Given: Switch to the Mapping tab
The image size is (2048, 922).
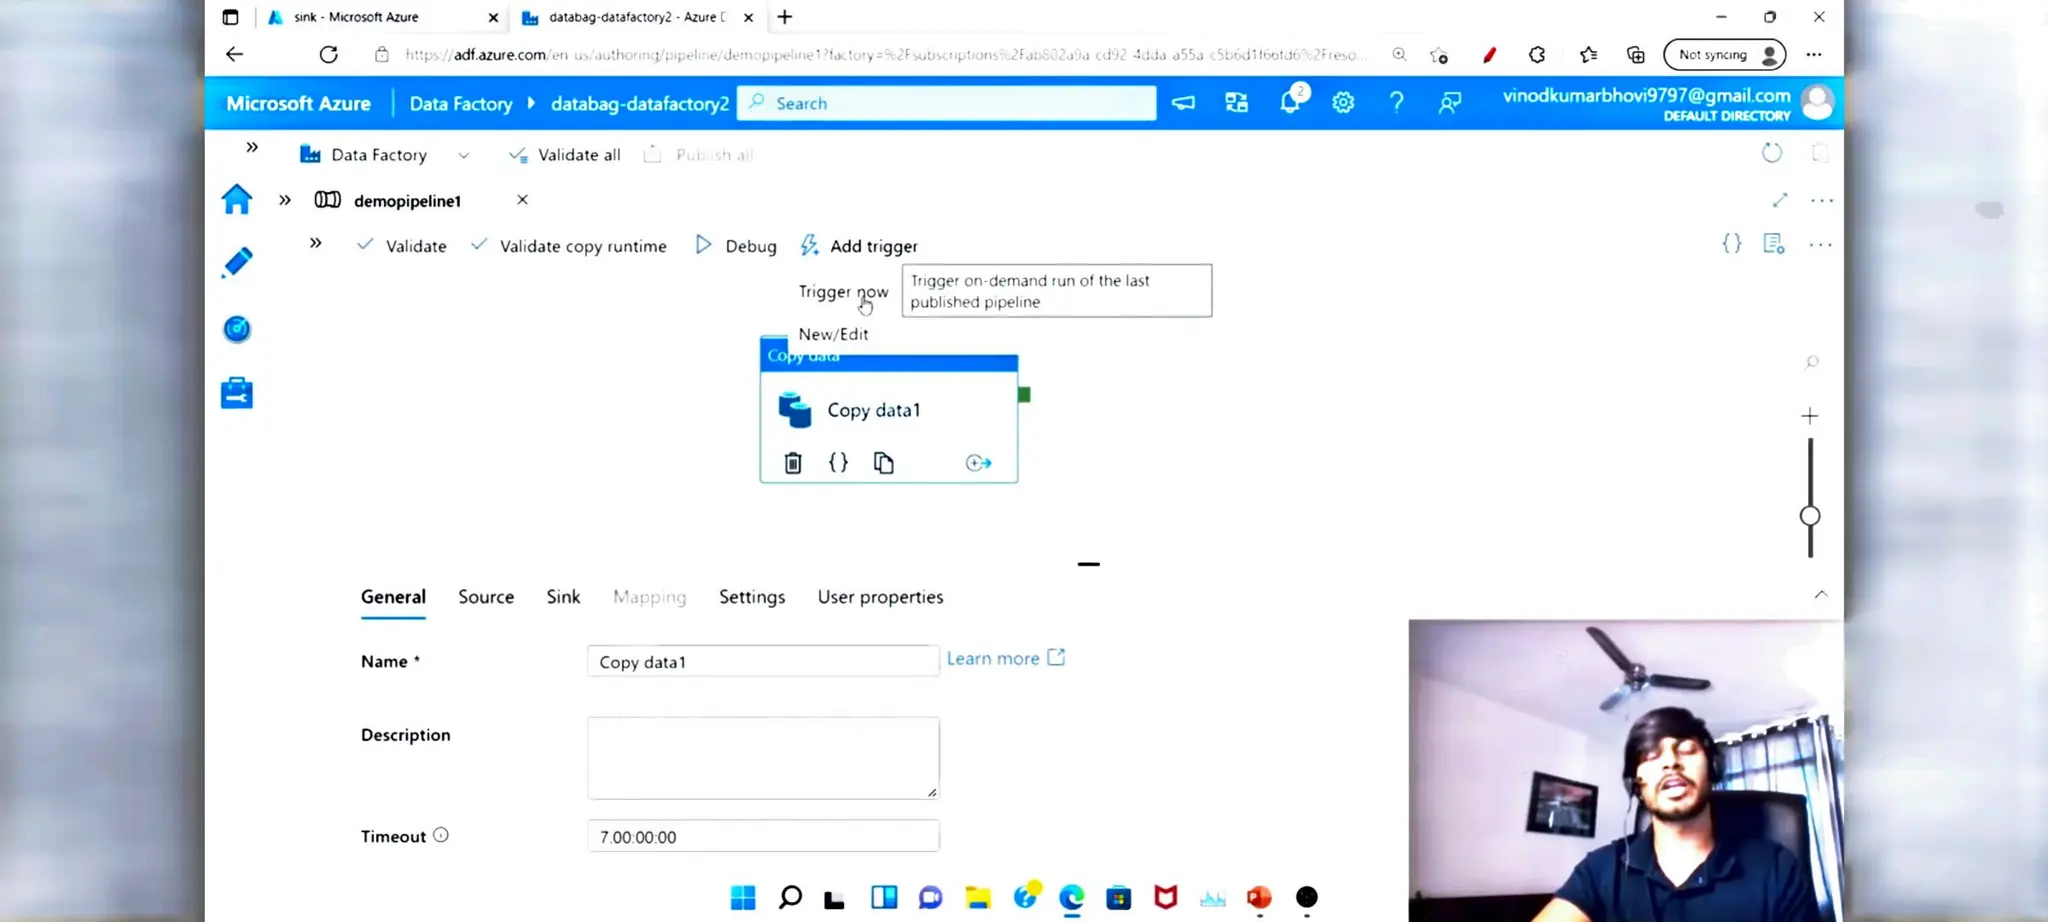Looking at the screenshot, I should 650,597.
